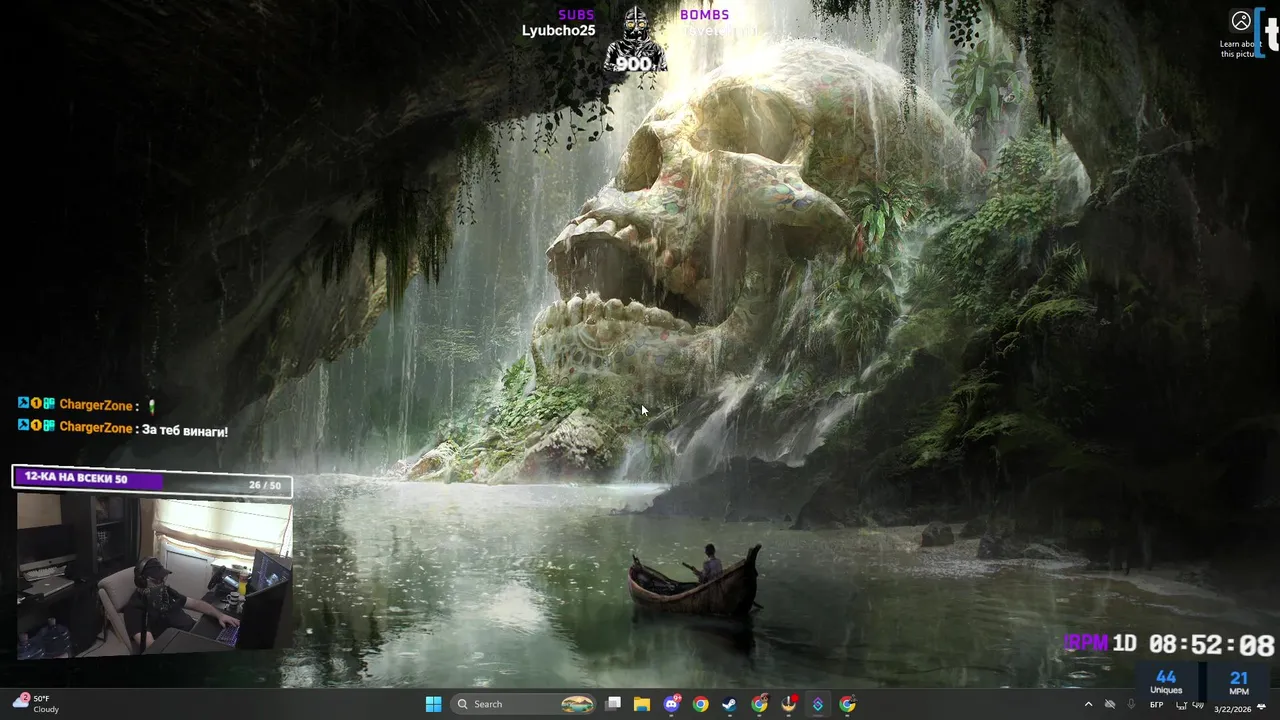The height and width of the screenshot is (720, 1280).
Task: Click the Learn about this picture icon
Action: tap(1241, 21)
